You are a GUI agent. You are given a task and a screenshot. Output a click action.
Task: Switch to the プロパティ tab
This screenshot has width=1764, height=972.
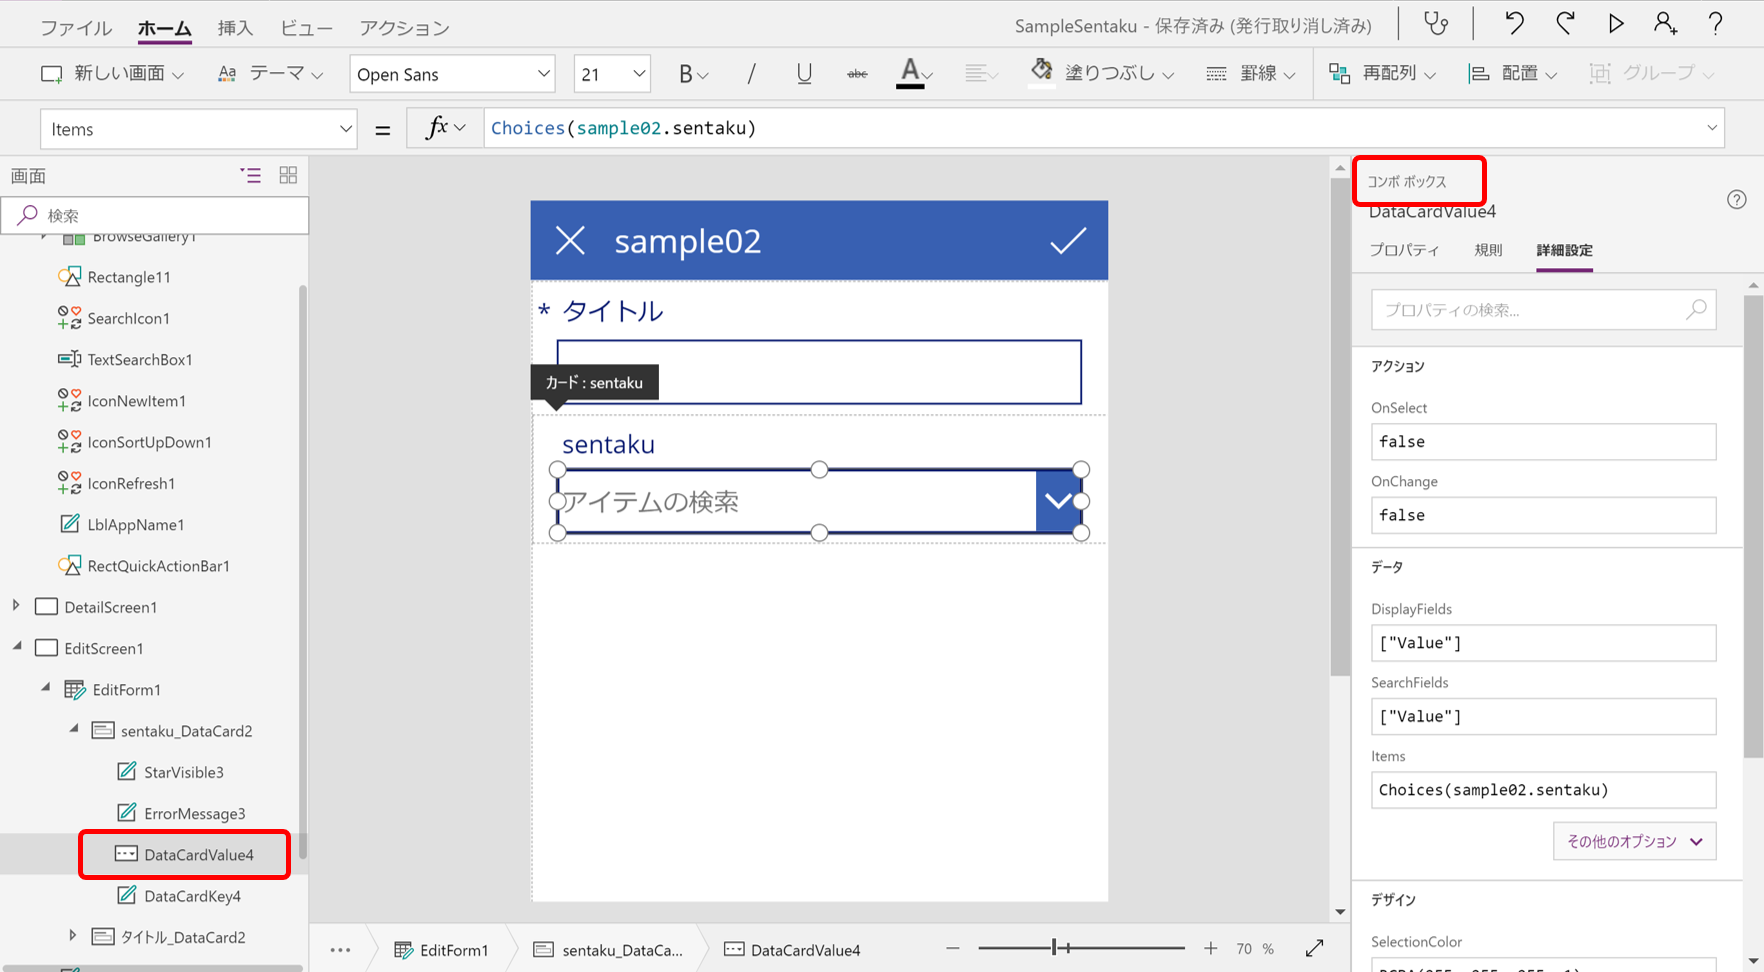1404,251
